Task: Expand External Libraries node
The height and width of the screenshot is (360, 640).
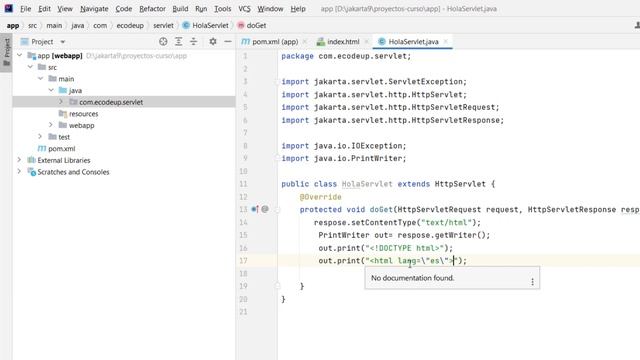Action: click(x=19, y=160)
